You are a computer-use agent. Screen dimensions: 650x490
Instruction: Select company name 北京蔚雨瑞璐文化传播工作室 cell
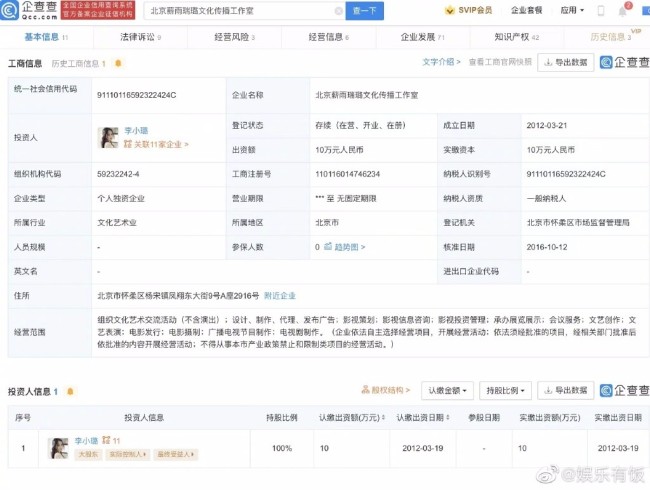pyautogui.click(x=367, y=95)
